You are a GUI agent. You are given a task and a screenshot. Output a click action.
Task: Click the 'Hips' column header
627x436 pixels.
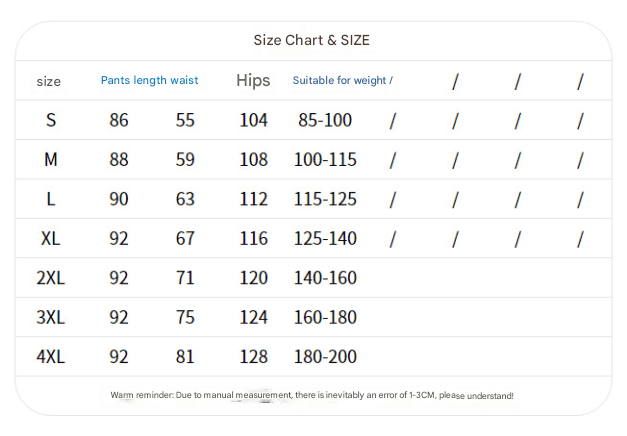point(253,81)
